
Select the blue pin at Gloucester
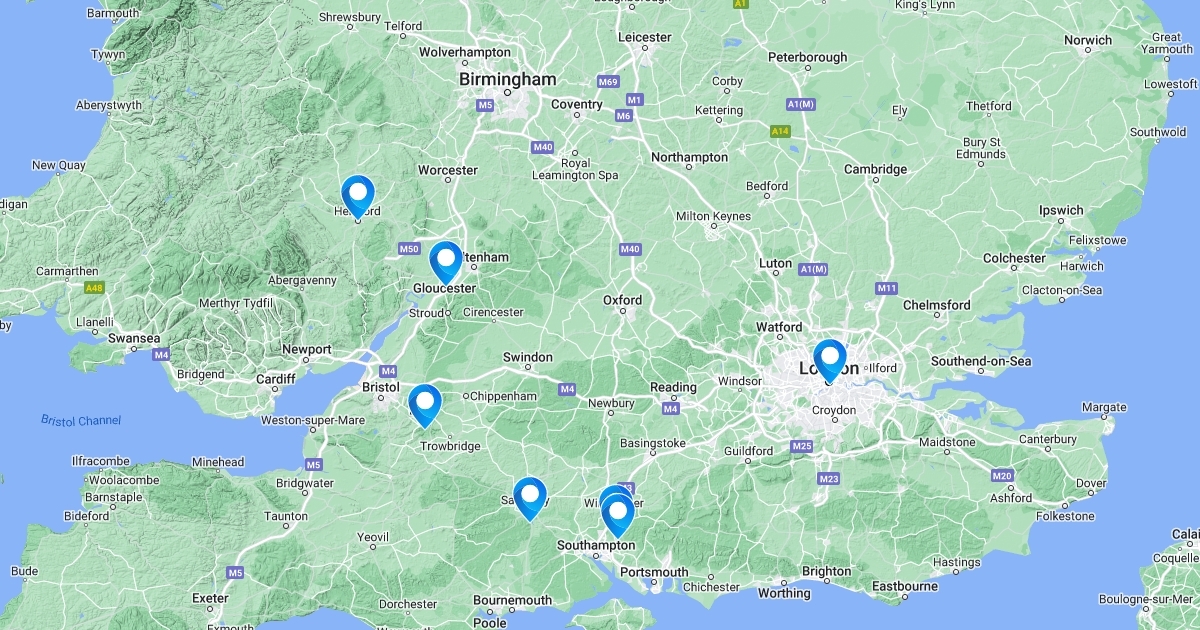click(446, 262)
